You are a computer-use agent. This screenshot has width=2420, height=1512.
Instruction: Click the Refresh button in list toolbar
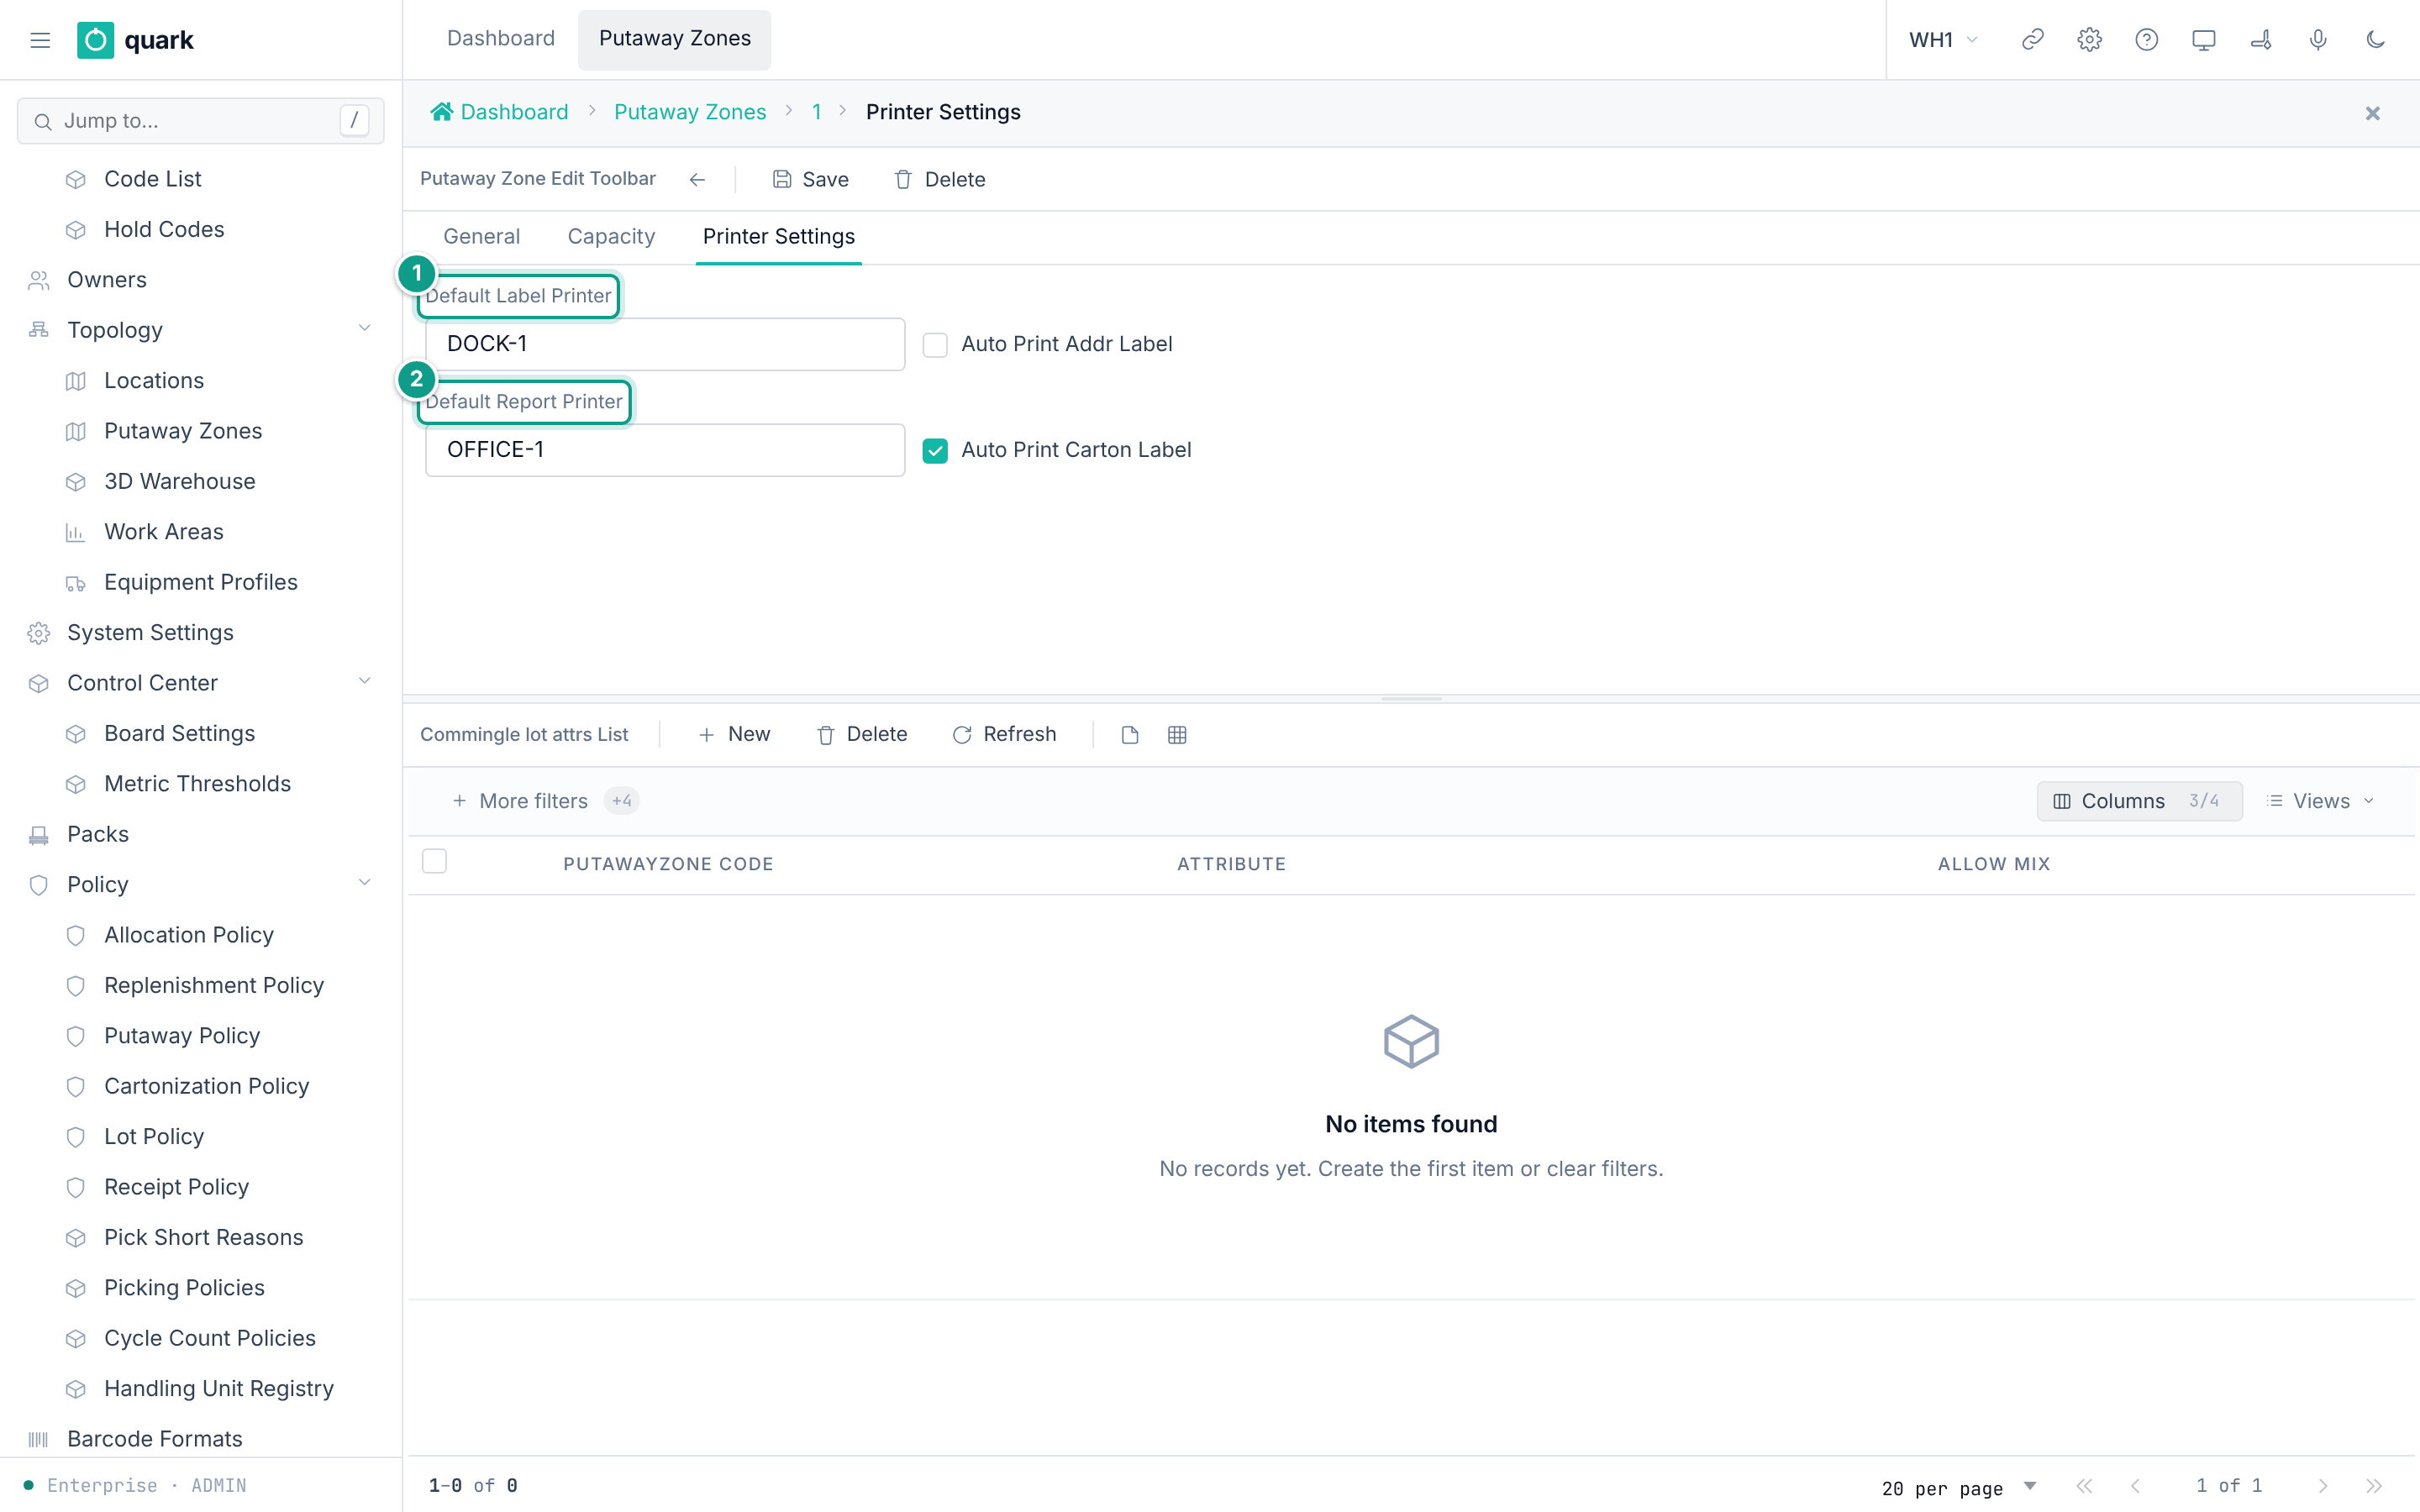pos(1004,735)
